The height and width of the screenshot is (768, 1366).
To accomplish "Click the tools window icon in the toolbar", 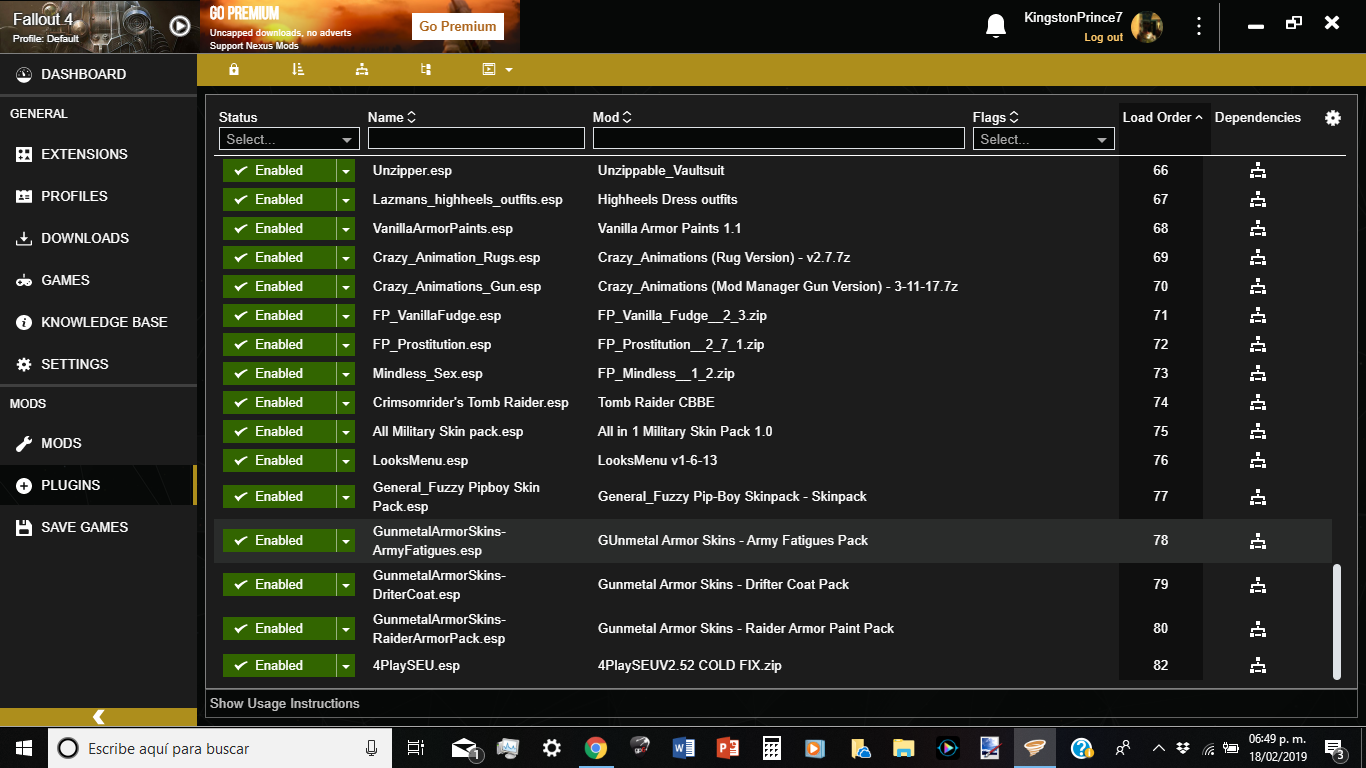I will click(x=489, y=69).
